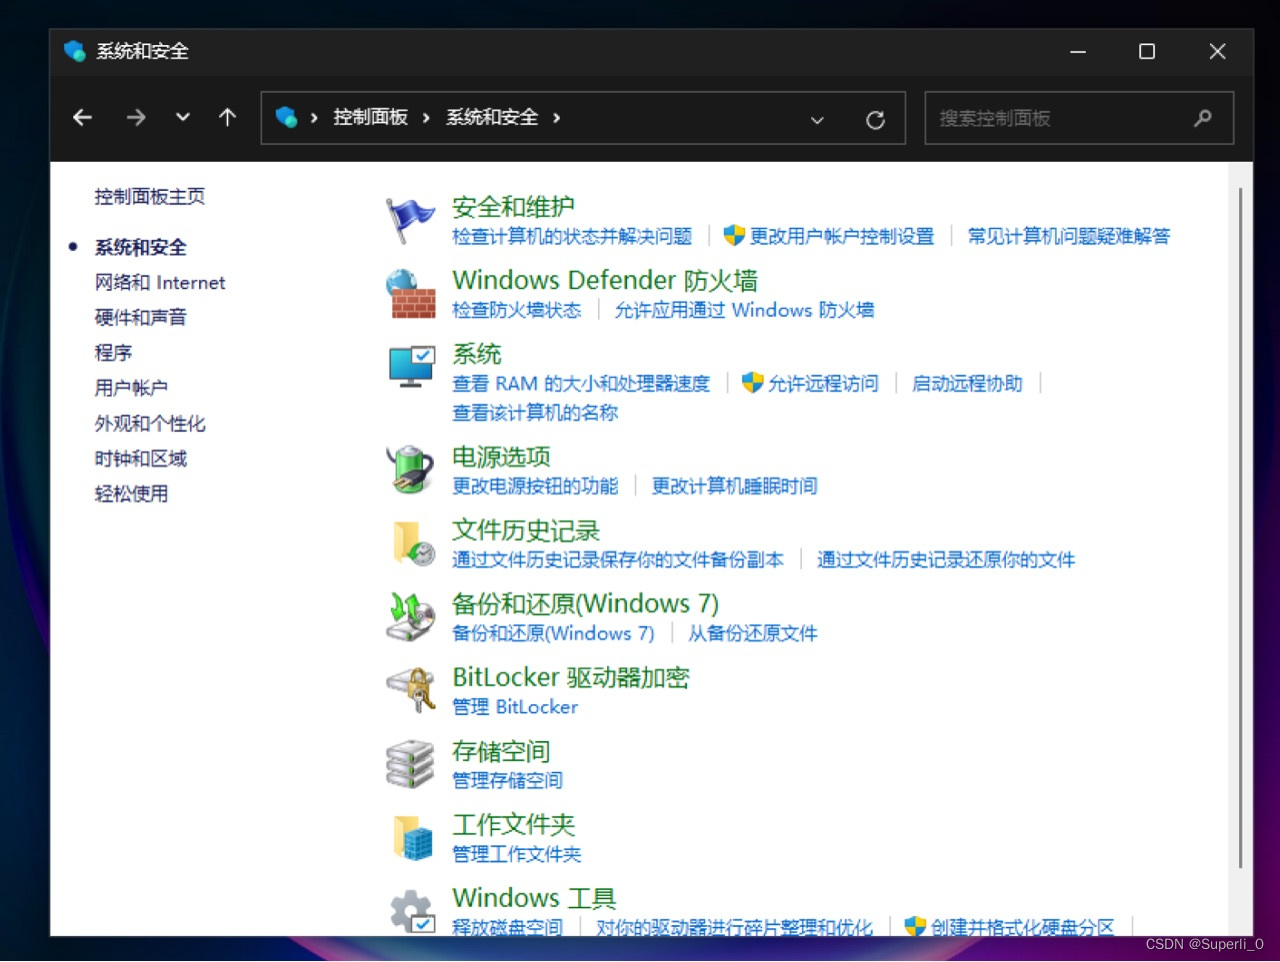
Task: Expand chevron after 系统和安全 in breadcrumb
Action: (x=556, y=118)
